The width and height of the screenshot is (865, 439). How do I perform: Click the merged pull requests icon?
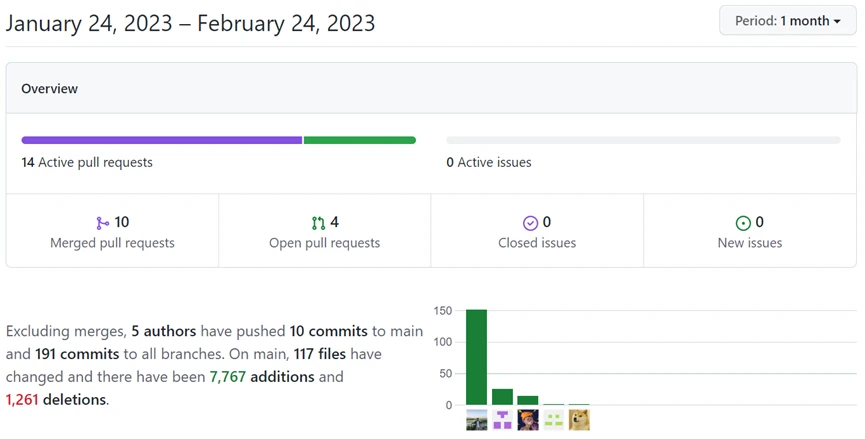[102, 223]
